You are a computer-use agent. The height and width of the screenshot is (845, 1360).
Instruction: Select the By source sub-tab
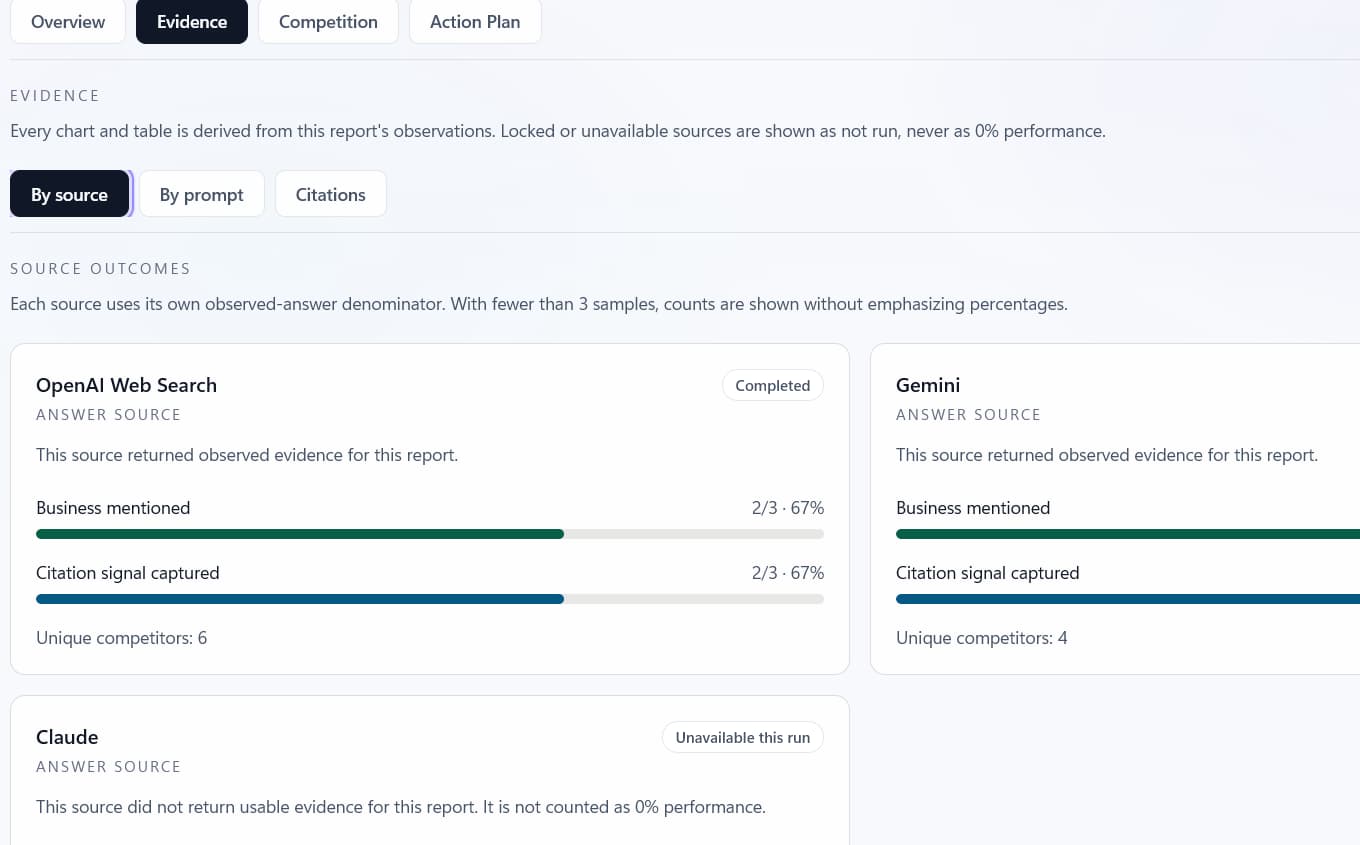(69, 194)
